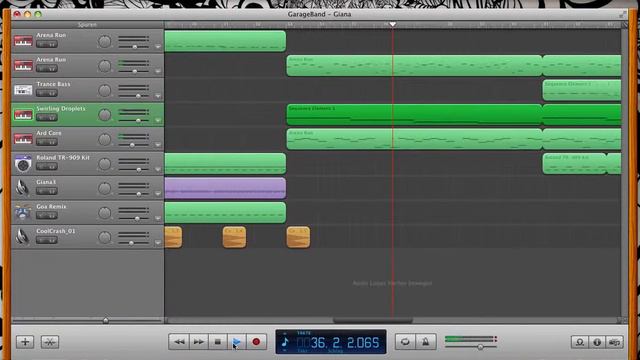Click the playhead marker on the ruler

coord(393,24)
